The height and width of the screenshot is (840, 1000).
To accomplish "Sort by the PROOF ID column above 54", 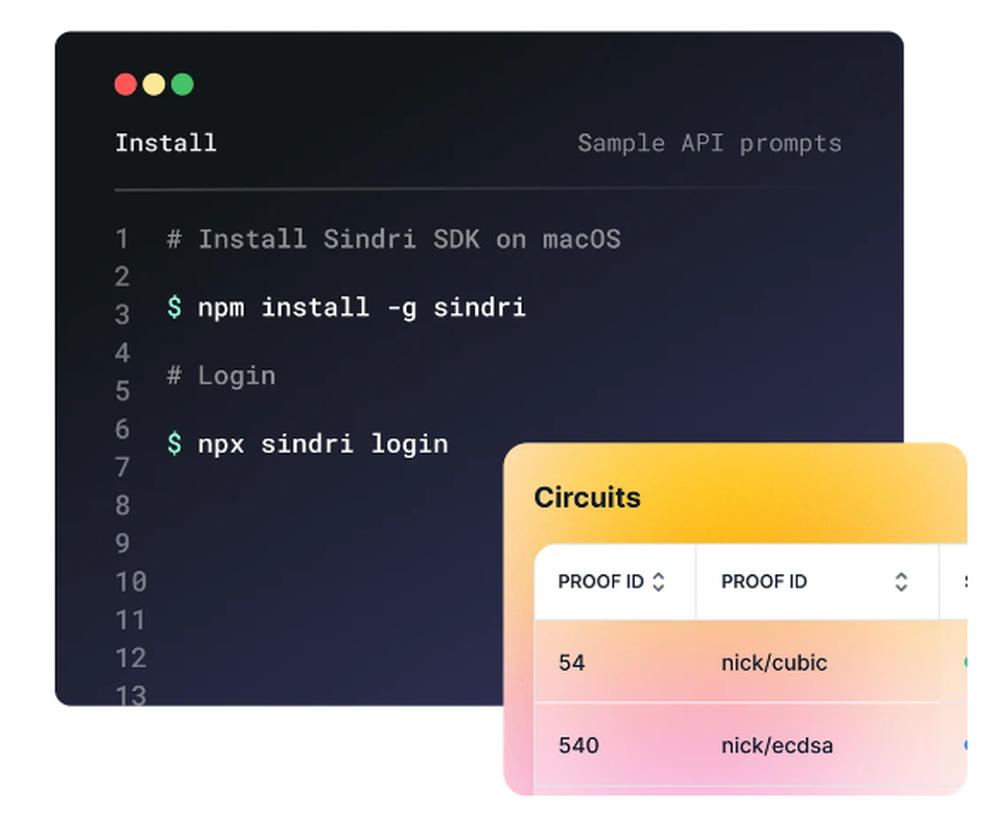I will click(658, 582).
